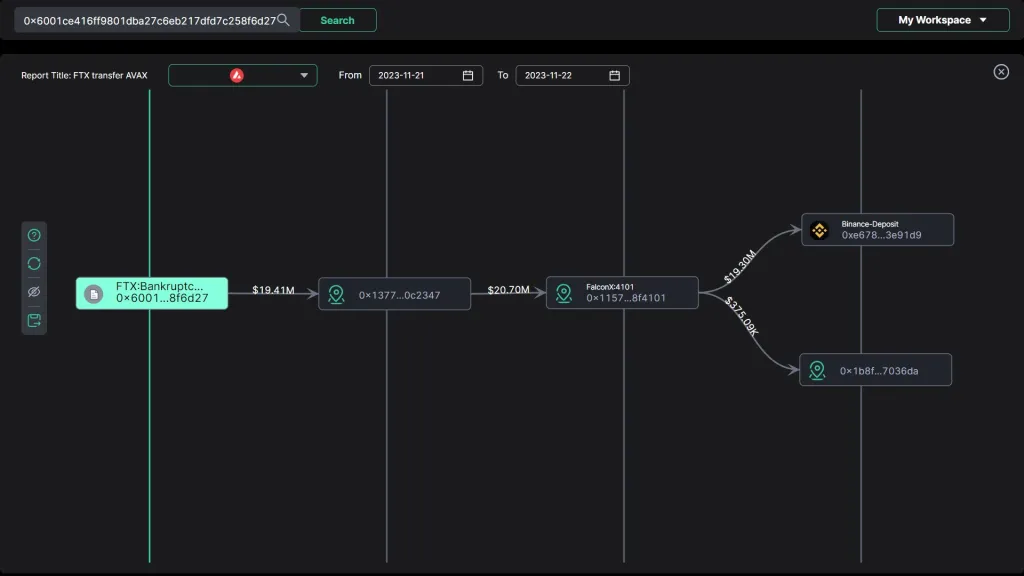The height and width of the screenshot is (576, 1024).
Task: Open the chain selector chevron arrow
Action: point(304,74)
